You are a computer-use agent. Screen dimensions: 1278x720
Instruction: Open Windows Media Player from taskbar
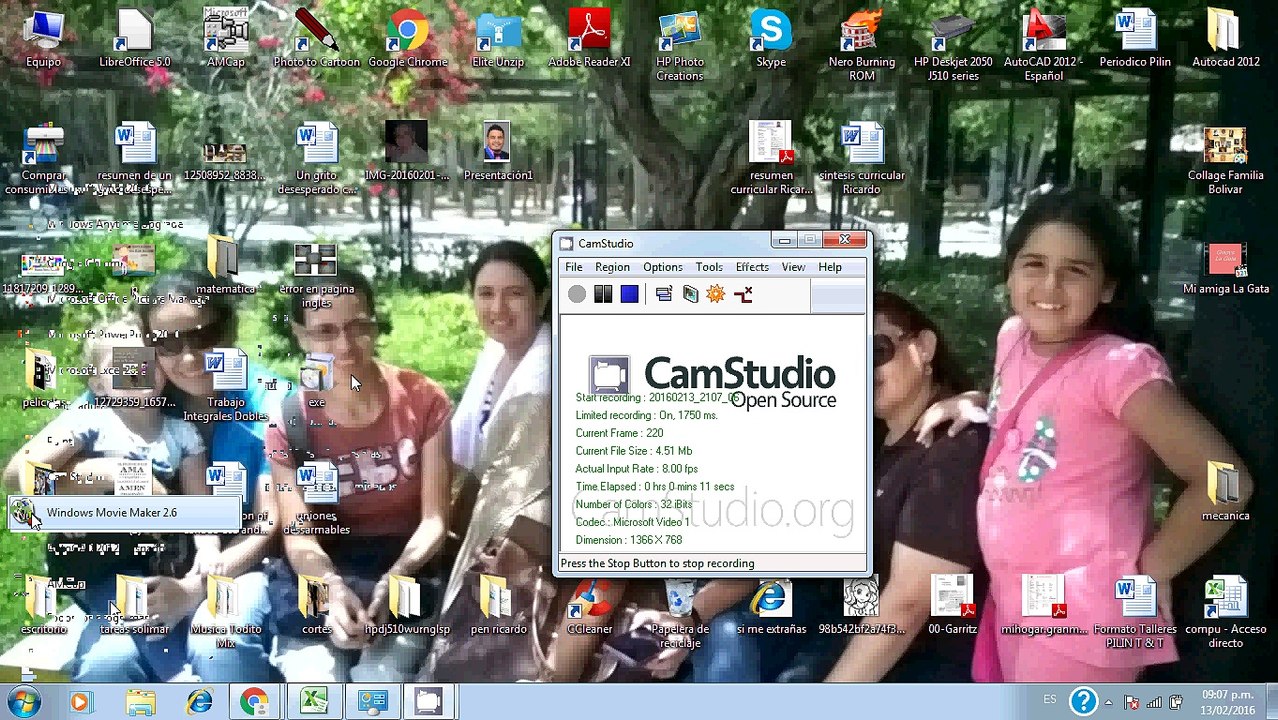pos(79,702)
